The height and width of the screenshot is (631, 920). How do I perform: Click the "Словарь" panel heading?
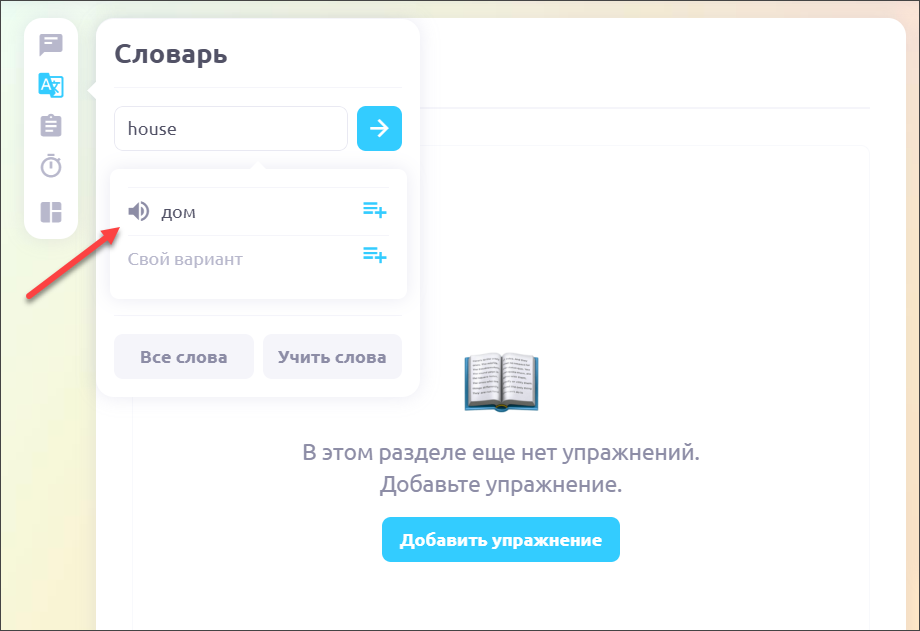[x=171, y=54]
